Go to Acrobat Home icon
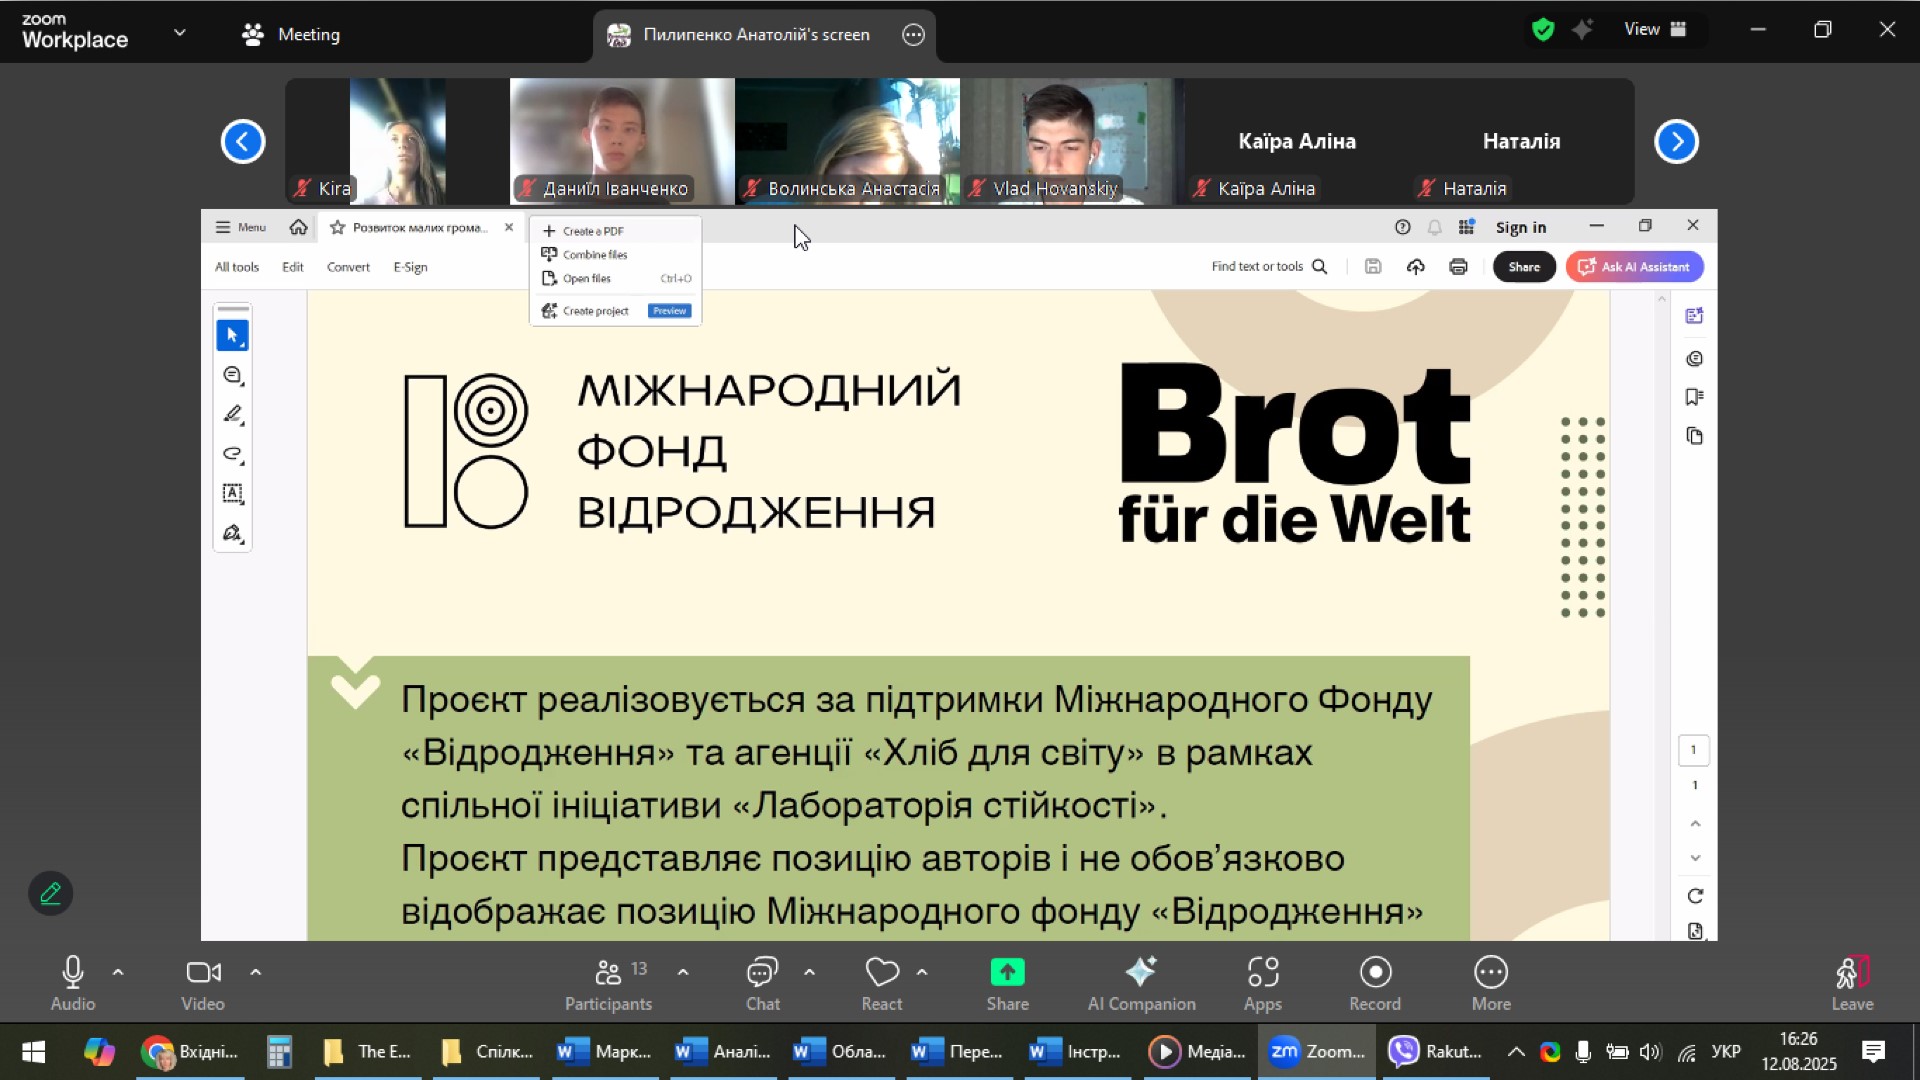Viewport: 1920px width, 1080px height. (x=298, y=227)
